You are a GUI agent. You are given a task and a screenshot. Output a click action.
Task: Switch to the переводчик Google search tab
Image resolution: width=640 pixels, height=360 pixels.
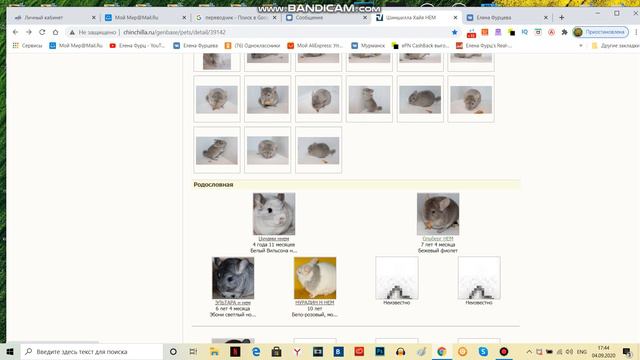click(x=235, y=18)
